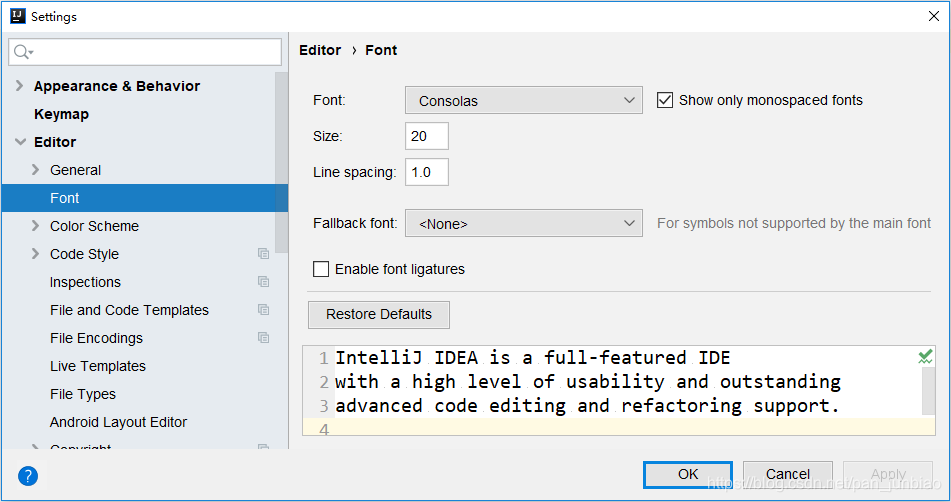The height and width of the screenshot is (502, 951).
Task: Click the copy icon beside Inspections
Action: (263, 281)
